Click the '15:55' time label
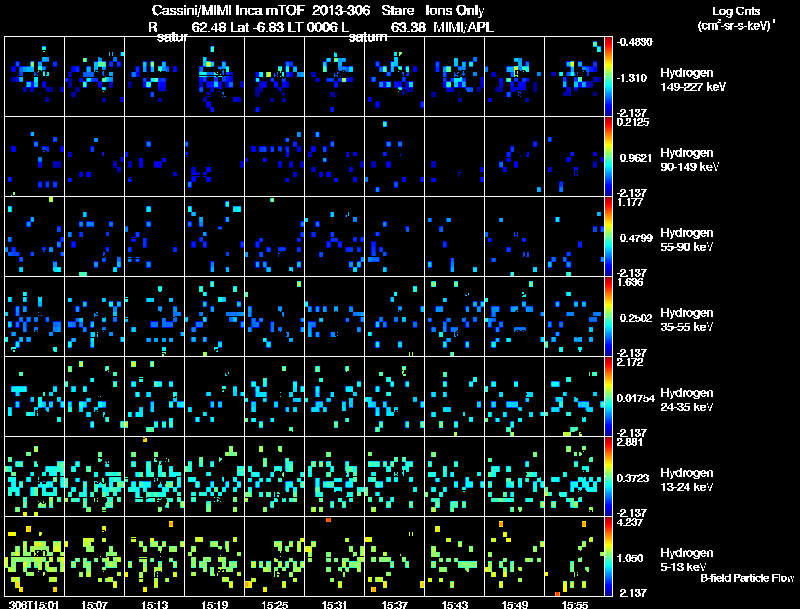This screenshot has width=800, height=609. (x=574, y=604)
